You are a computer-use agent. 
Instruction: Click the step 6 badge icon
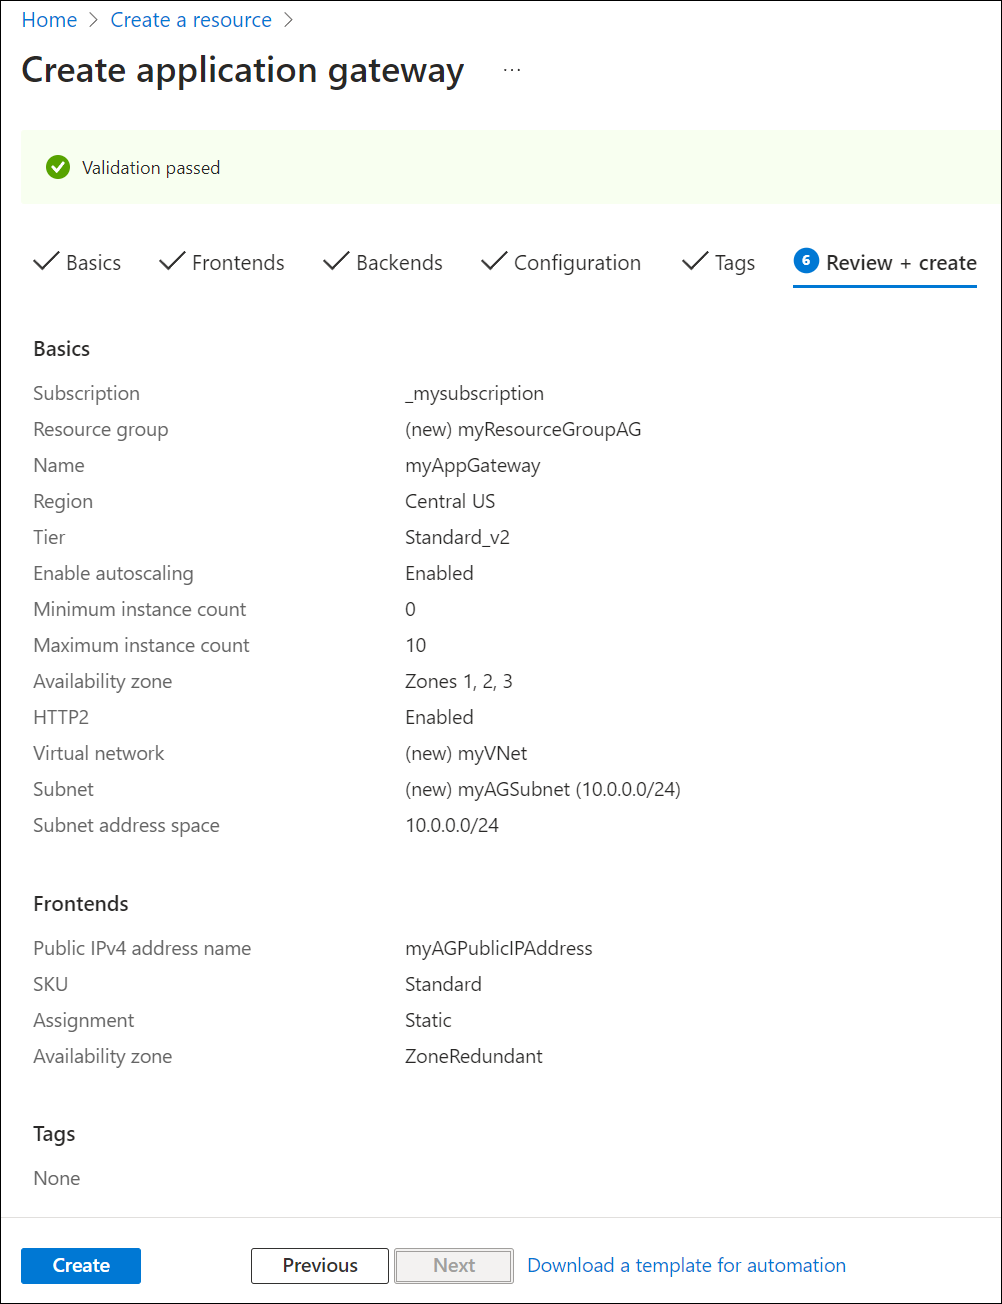[806, 261]
